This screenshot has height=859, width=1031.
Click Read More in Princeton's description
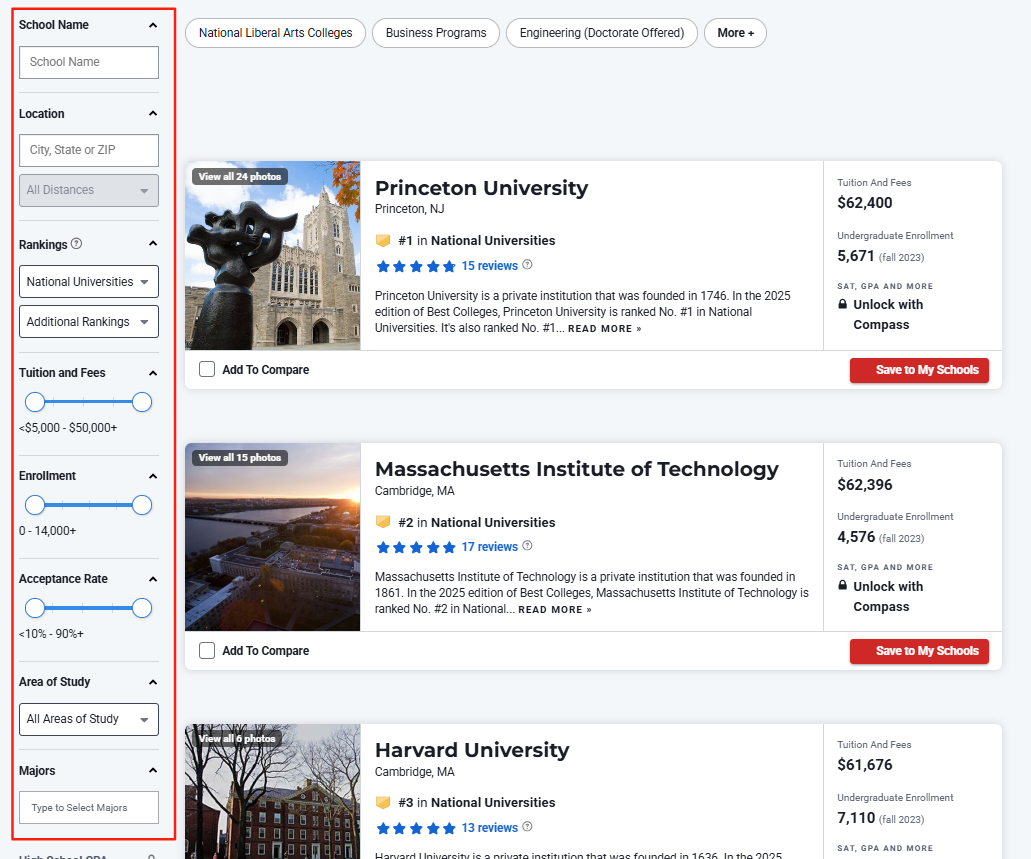[x=604, y=329]
